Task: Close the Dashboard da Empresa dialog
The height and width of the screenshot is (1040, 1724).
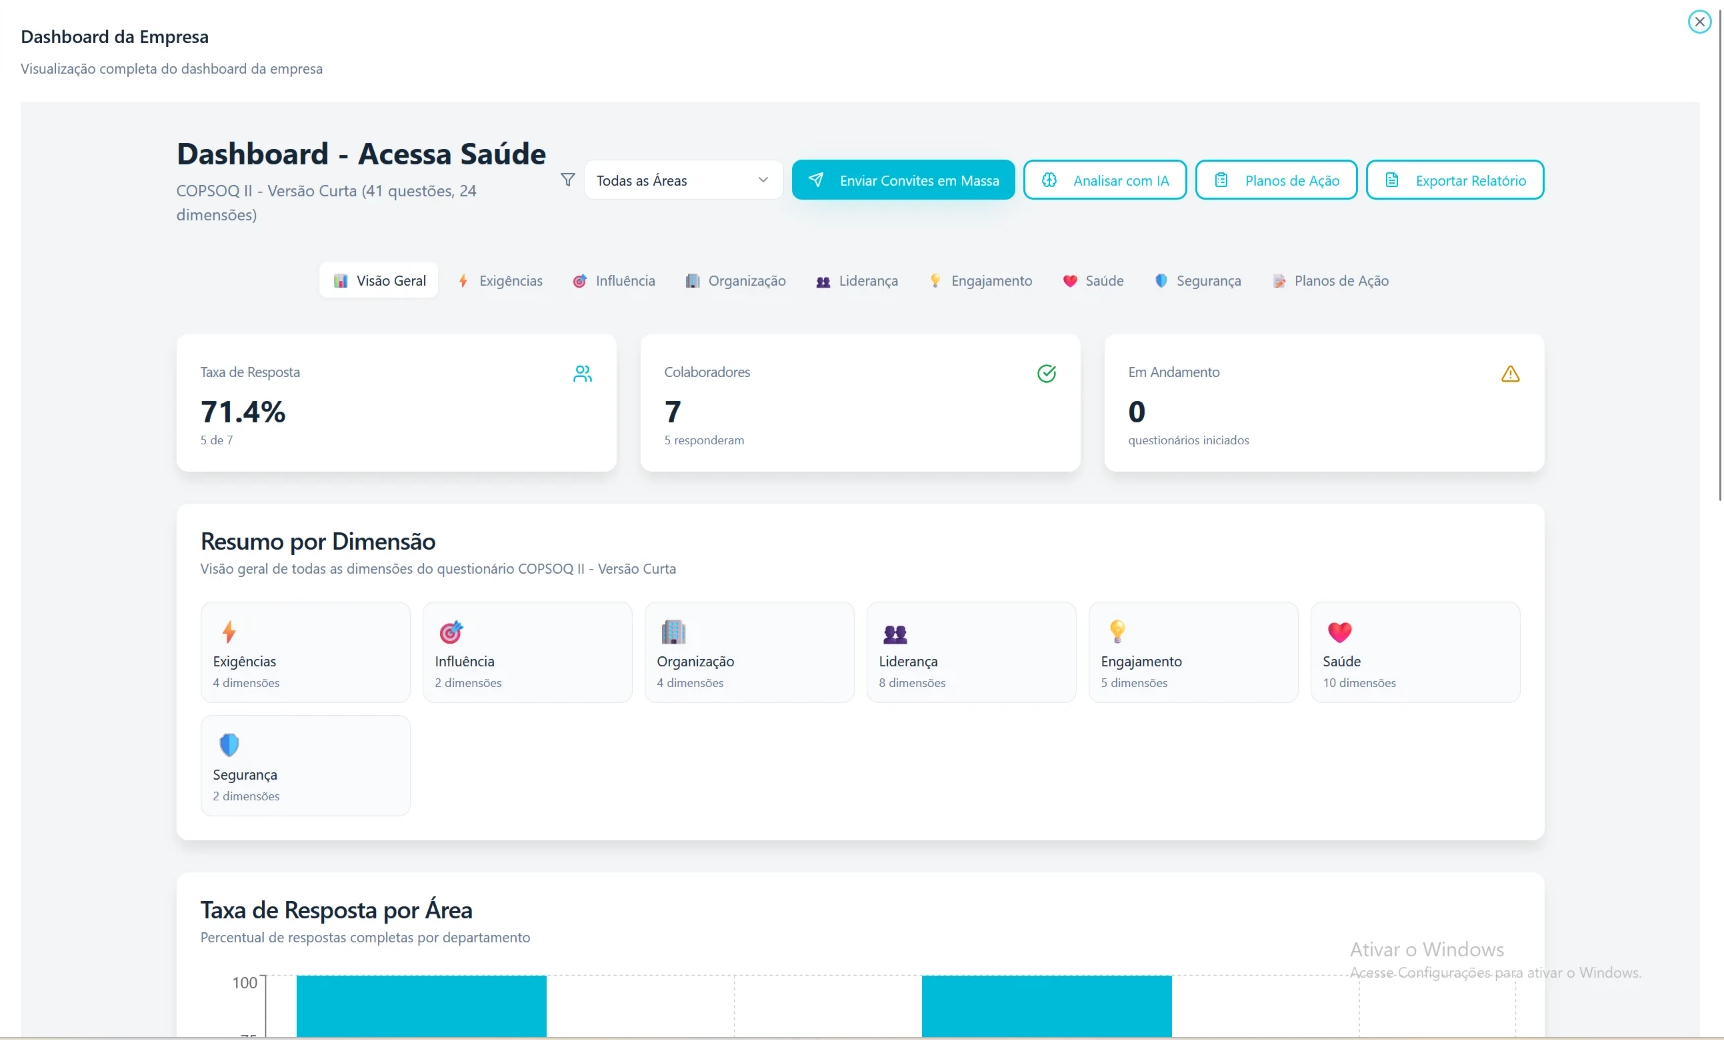Action: click(1699, 21)
